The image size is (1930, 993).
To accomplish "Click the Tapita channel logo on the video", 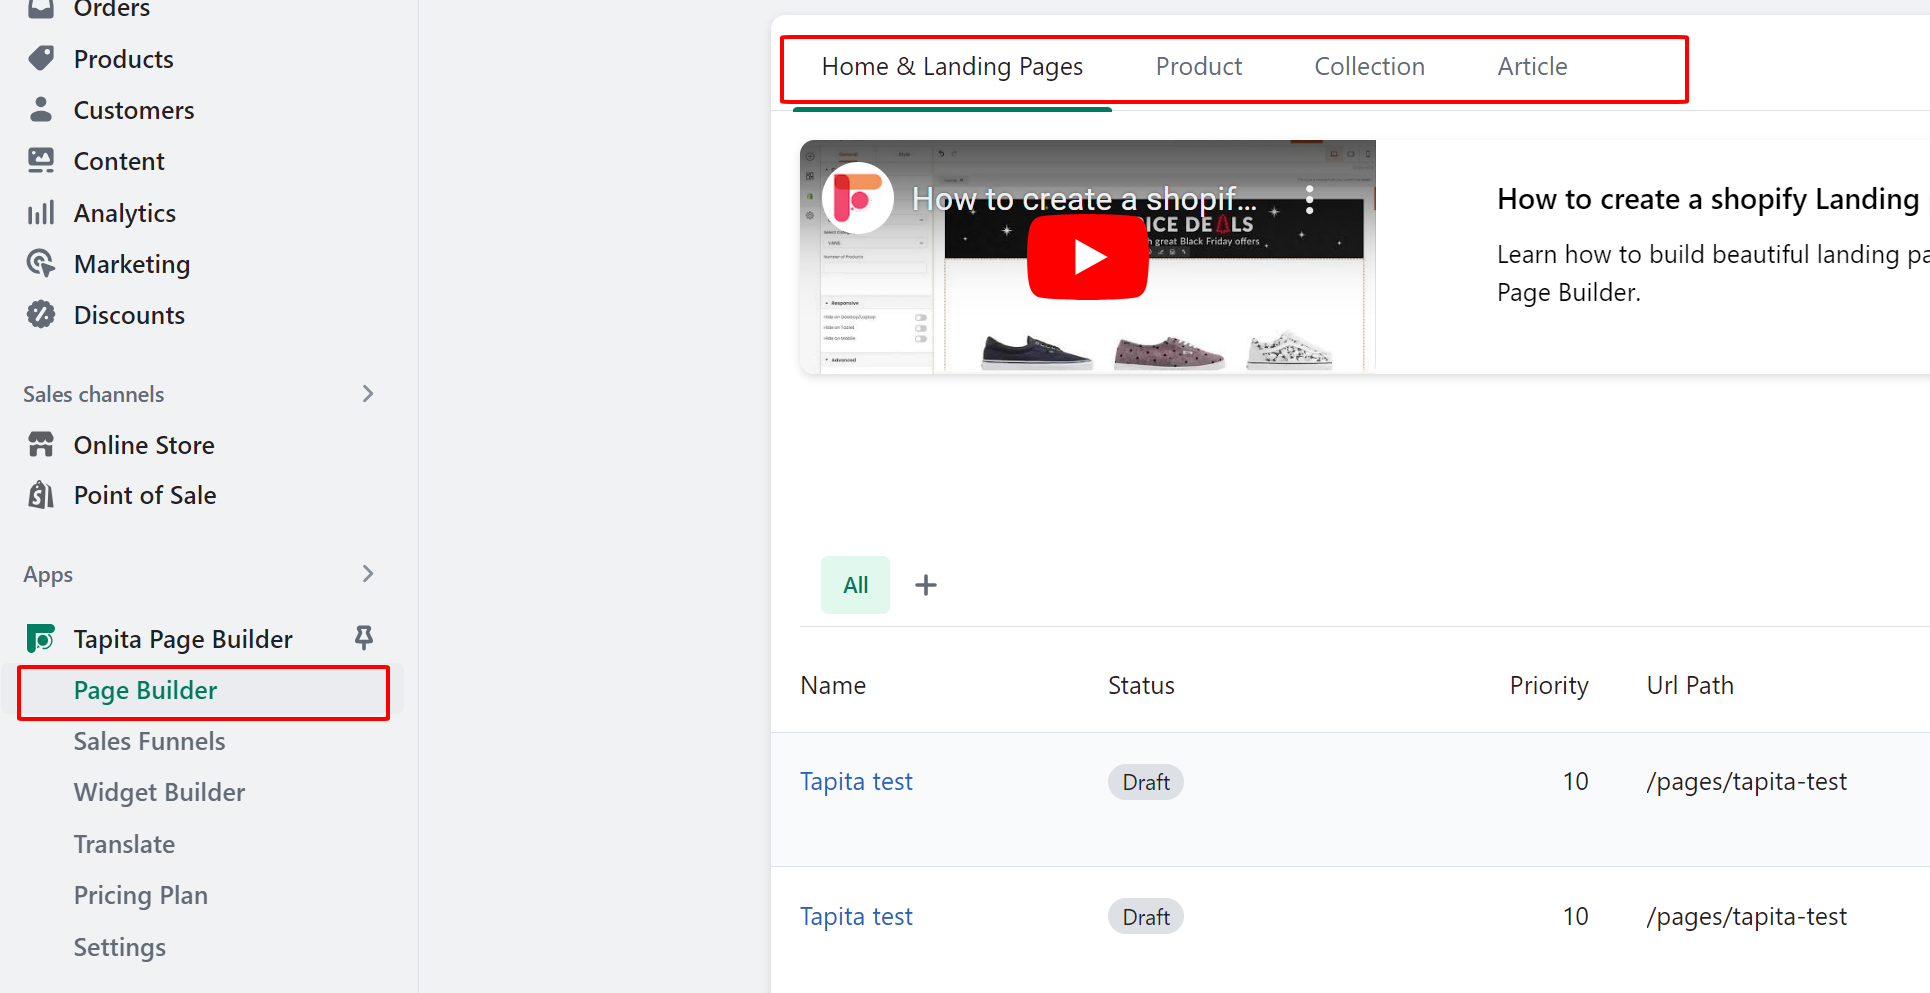I will [x=857, y=198].
